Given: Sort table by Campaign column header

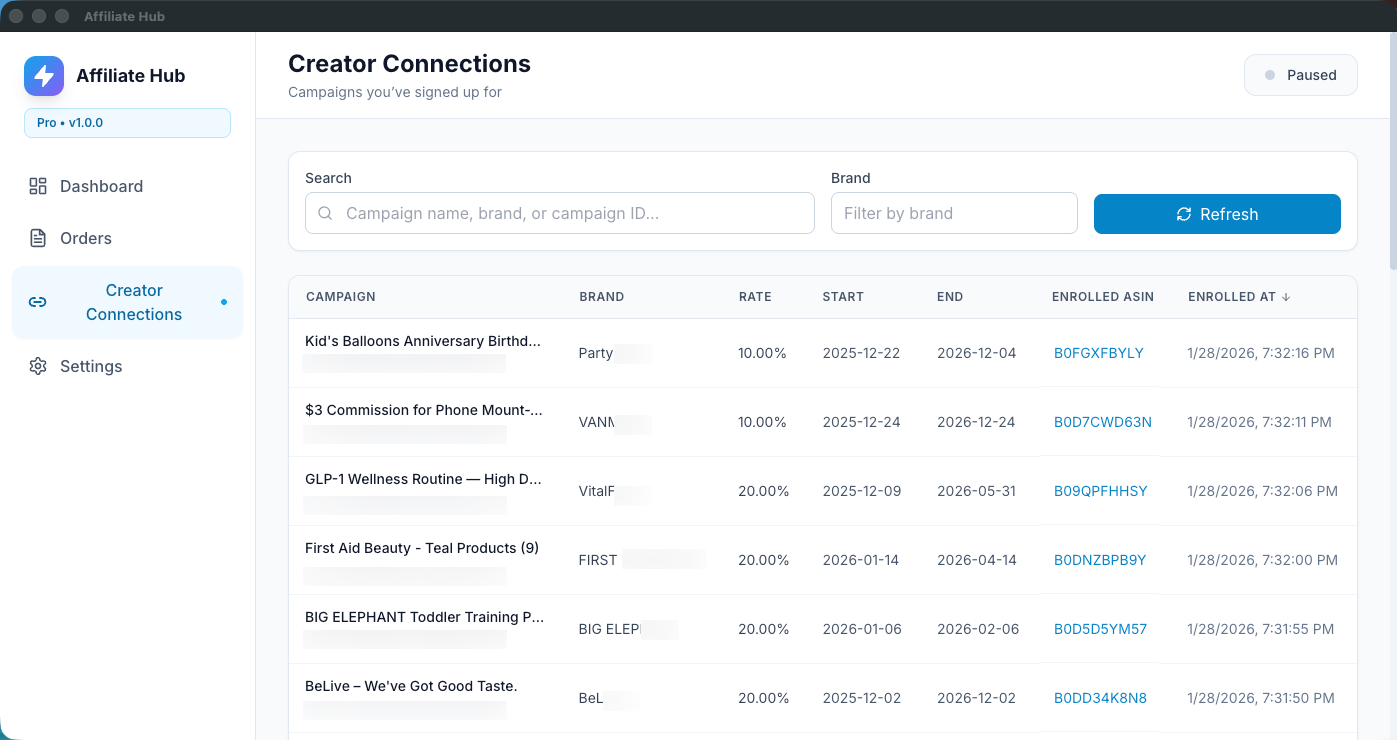Looking at the screenshot, I should tap(341, 297).
